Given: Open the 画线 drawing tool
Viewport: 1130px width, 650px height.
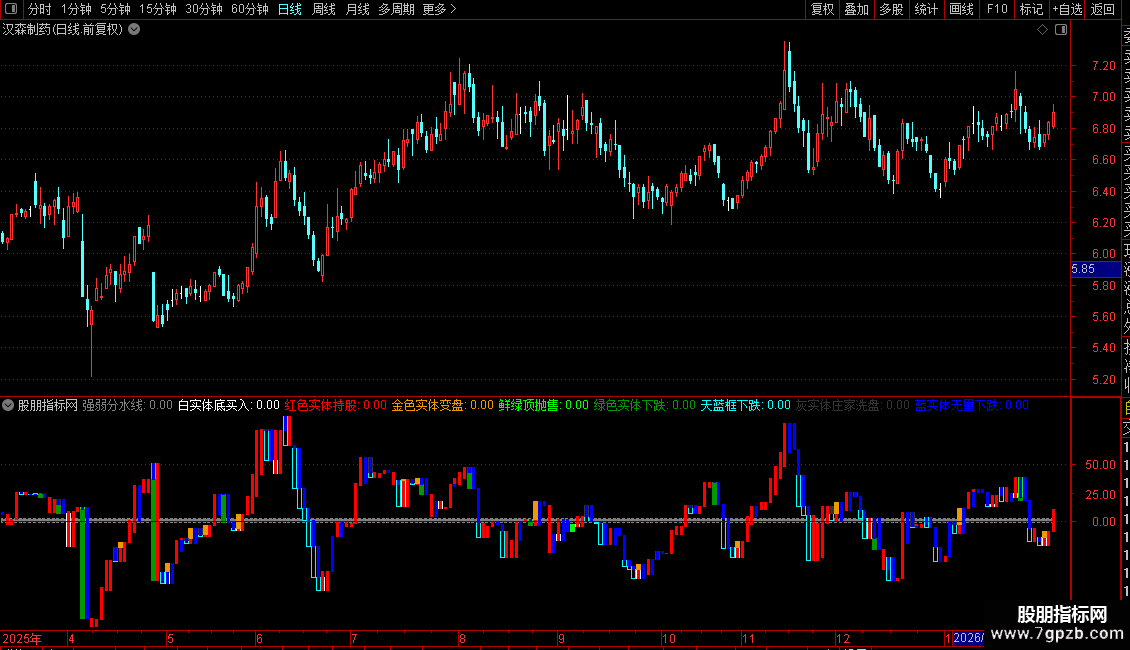Looking at the screenshot, I should [x=961, y=9].
